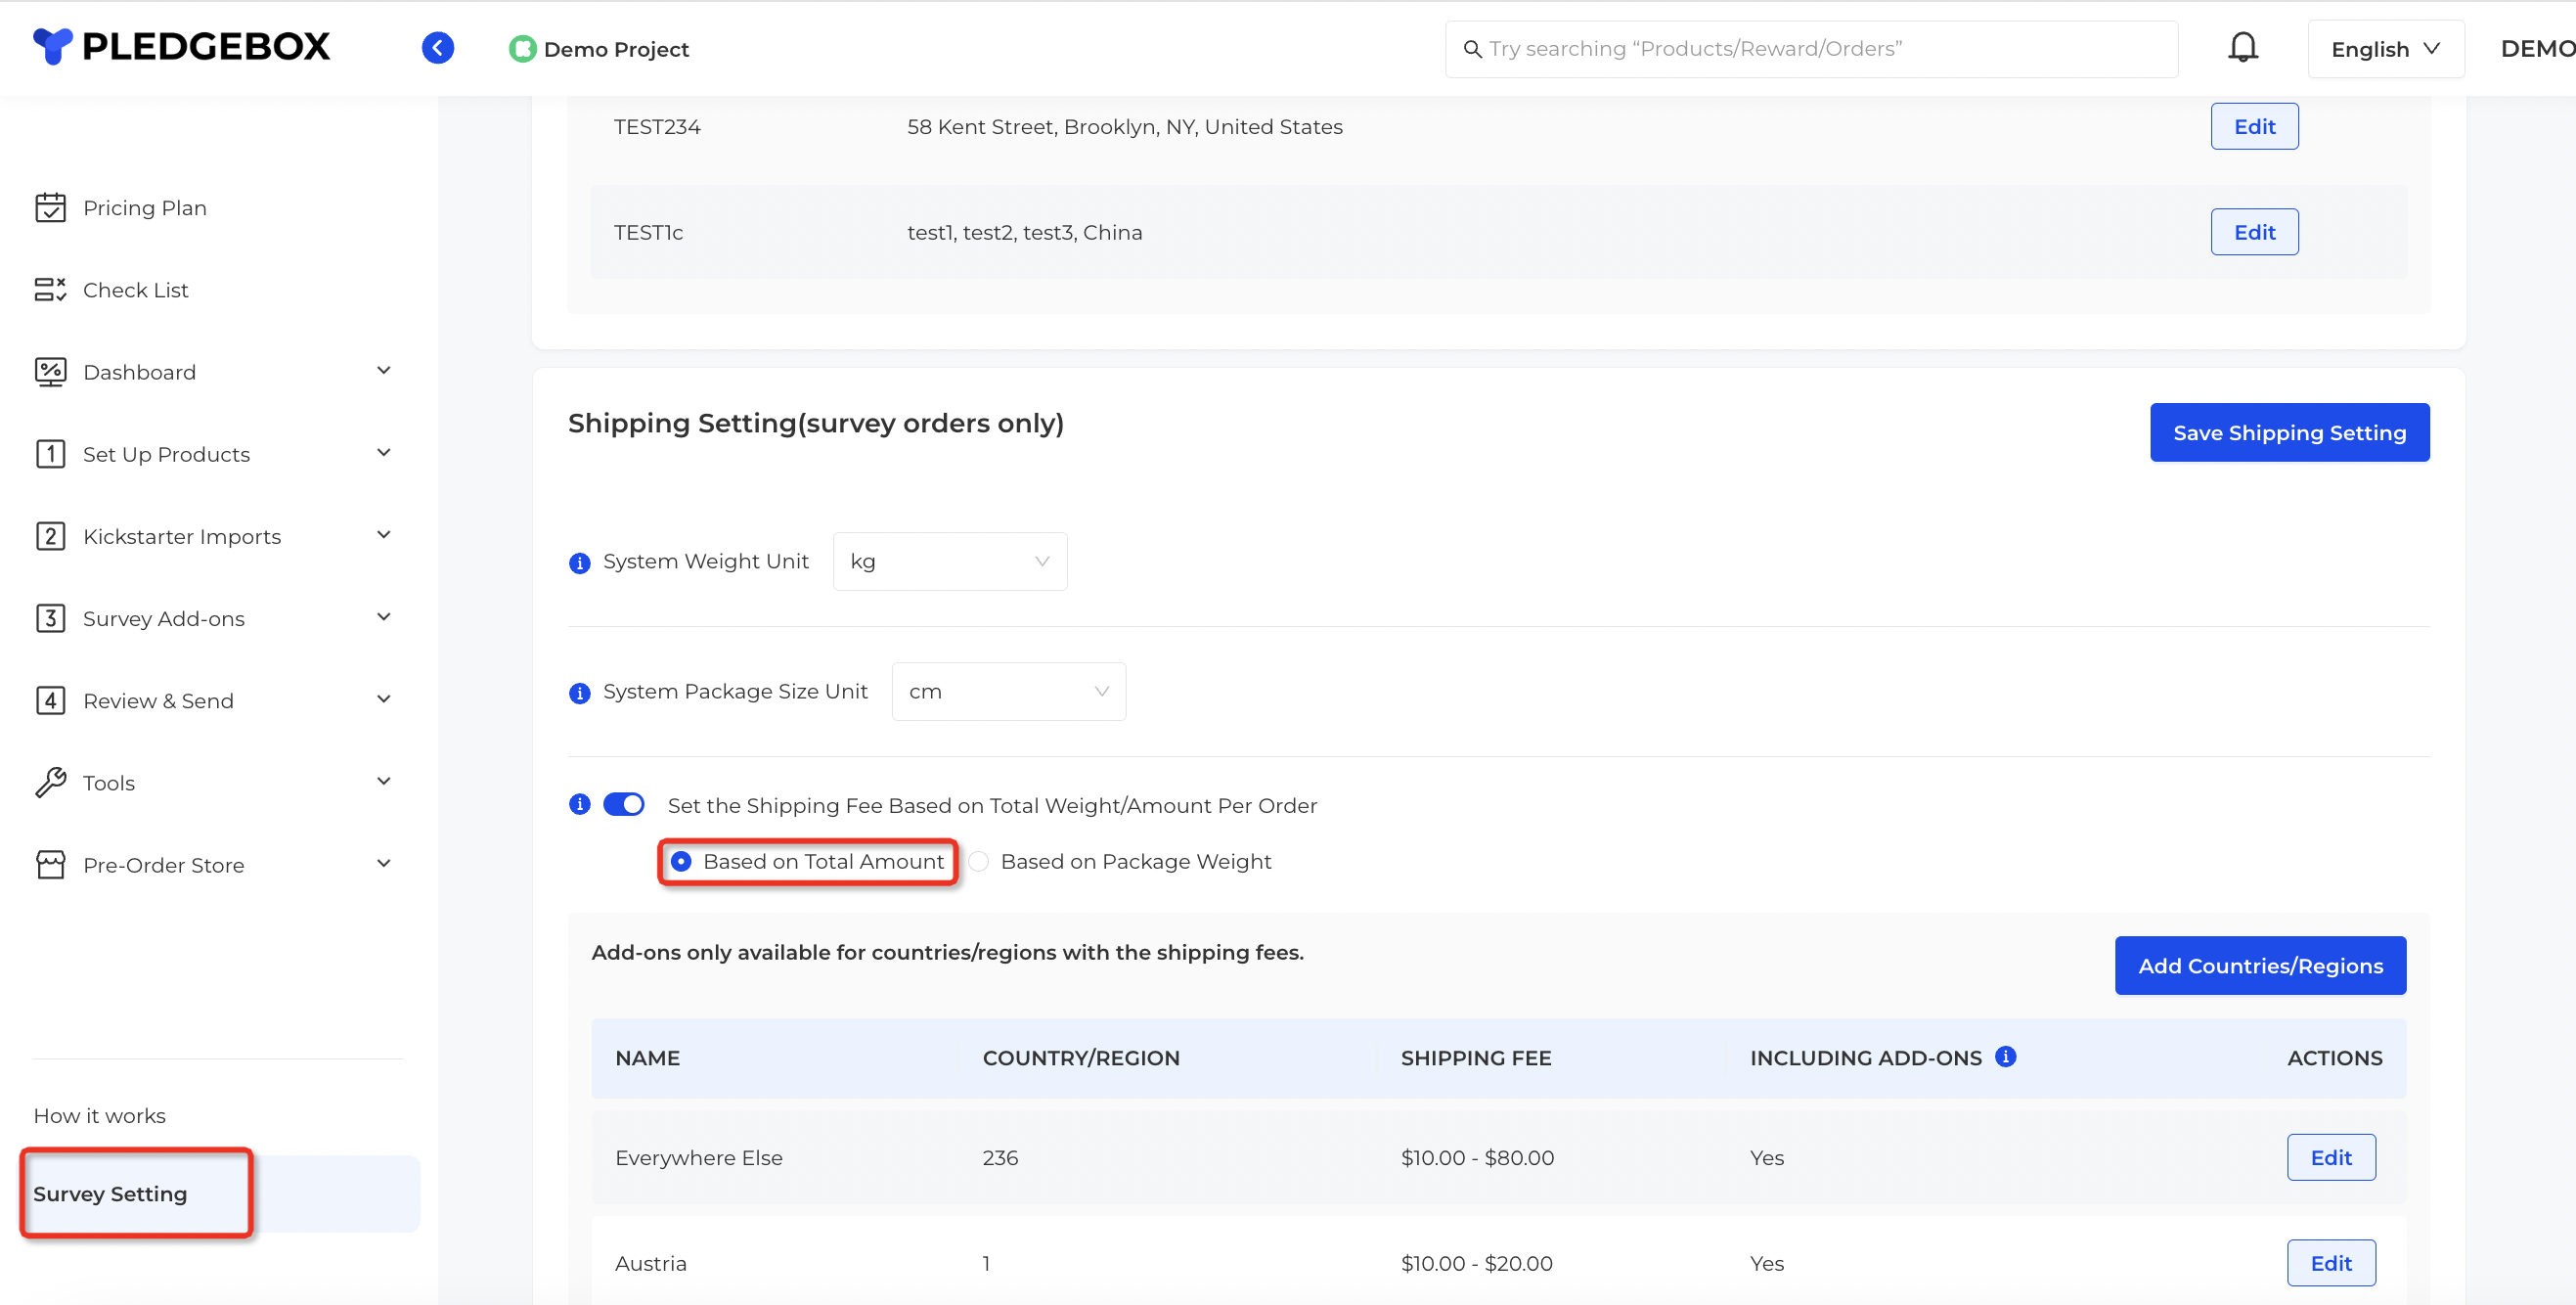Click info icon next to Including Add-ons
2576x1305 pixels.
click(2005, 1056)
